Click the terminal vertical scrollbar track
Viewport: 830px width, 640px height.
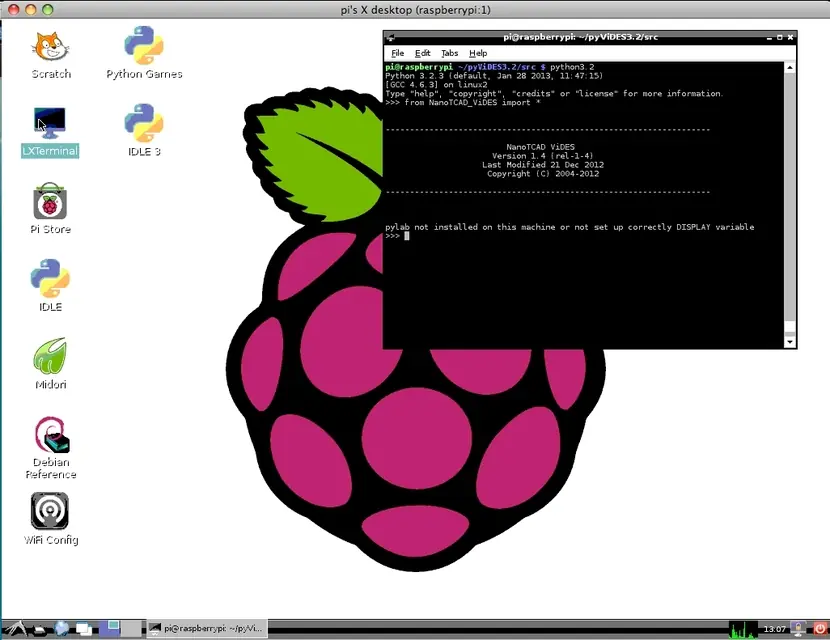[790, 201]
